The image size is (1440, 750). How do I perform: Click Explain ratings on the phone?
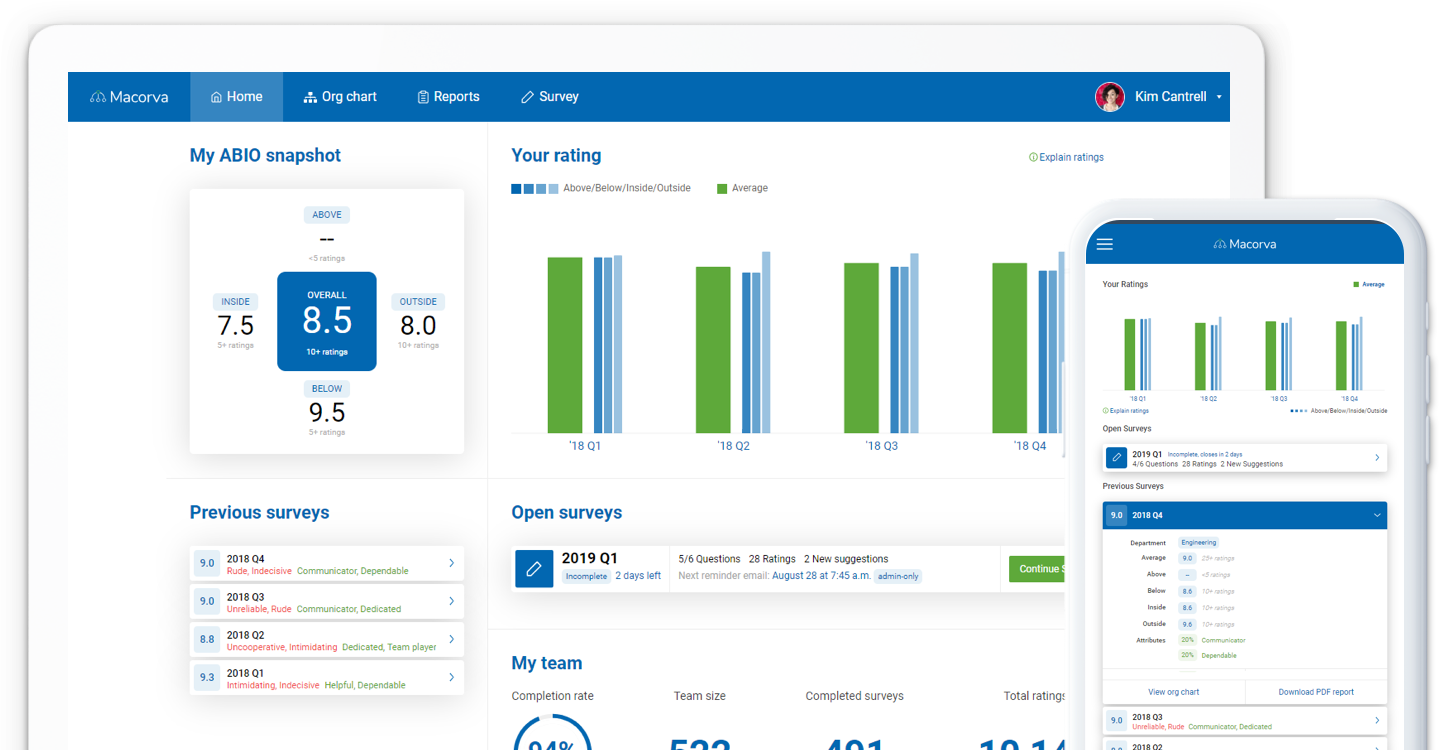click(1126, 411)
